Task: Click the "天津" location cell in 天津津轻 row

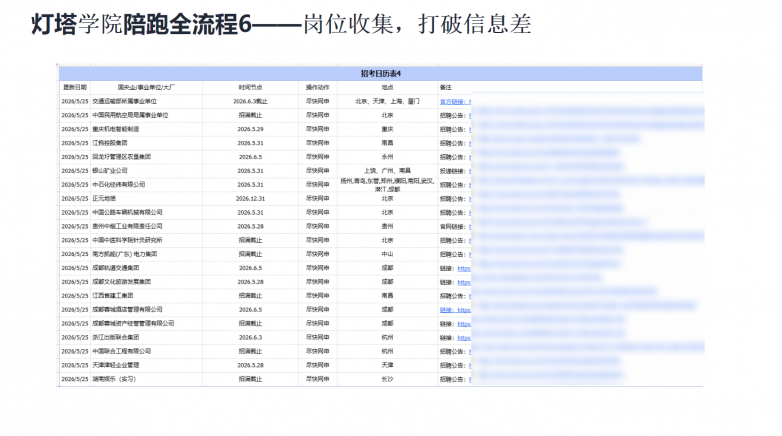Action: [x=388, y=365]
